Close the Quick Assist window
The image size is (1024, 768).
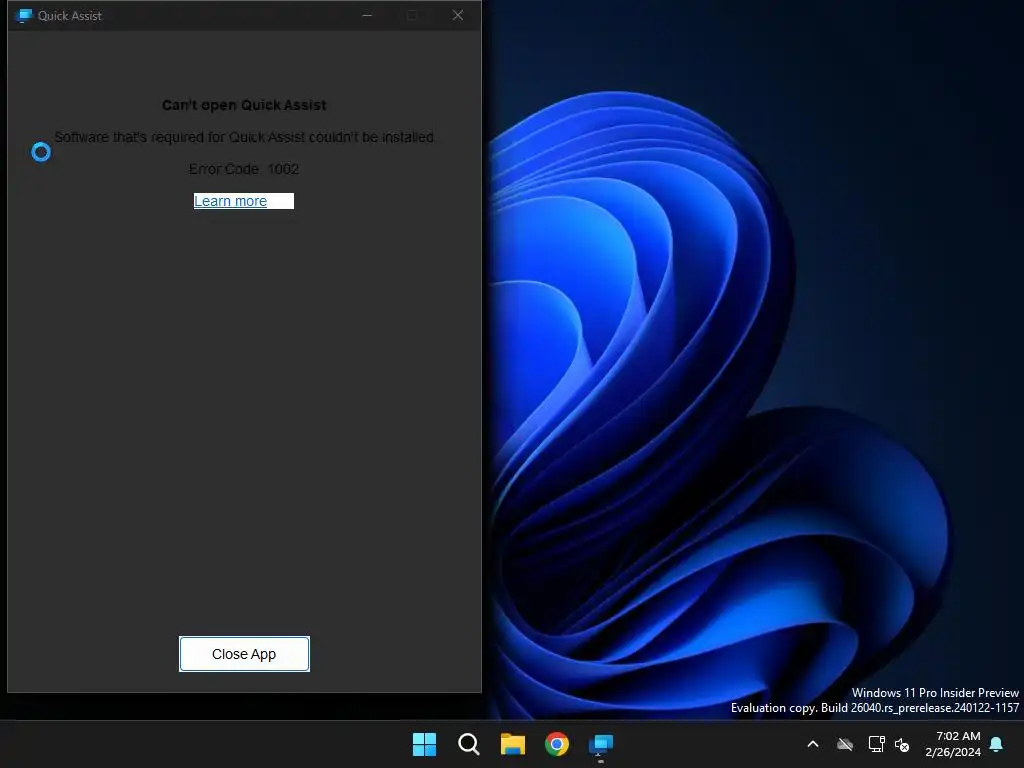point(458,15)
